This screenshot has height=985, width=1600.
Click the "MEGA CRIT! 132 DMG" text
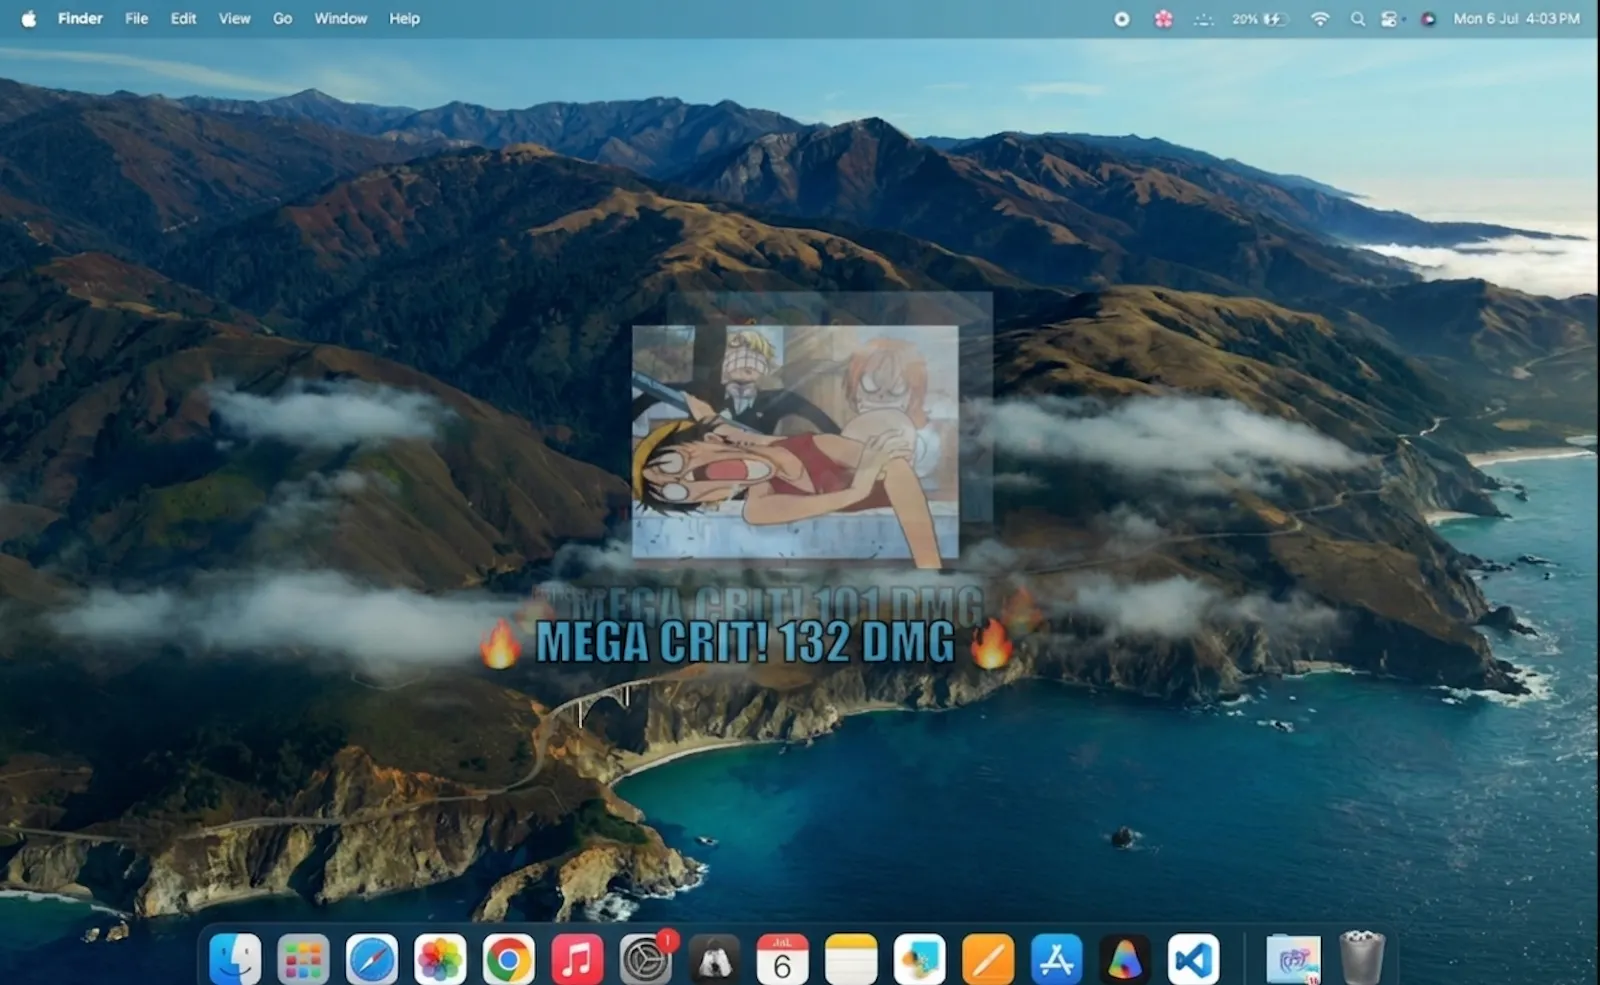(x=746, y=642)
